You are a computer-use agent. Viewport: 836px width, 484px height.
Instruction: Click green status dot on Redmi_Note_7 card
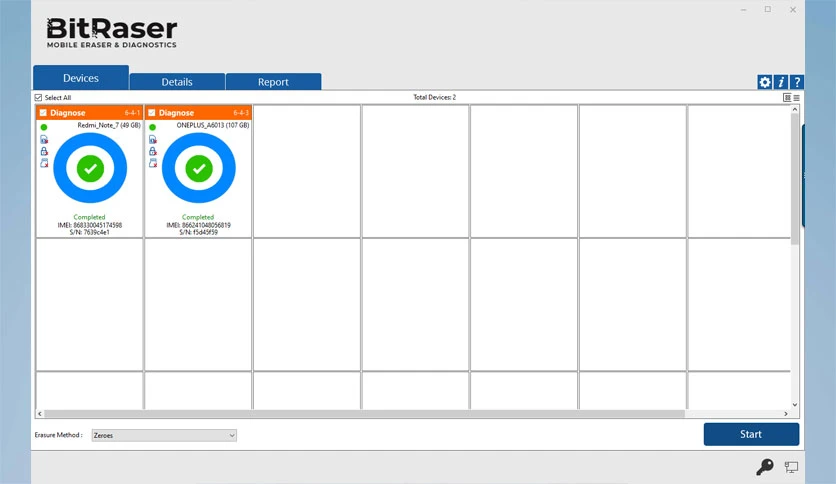(x=44, y=127)
